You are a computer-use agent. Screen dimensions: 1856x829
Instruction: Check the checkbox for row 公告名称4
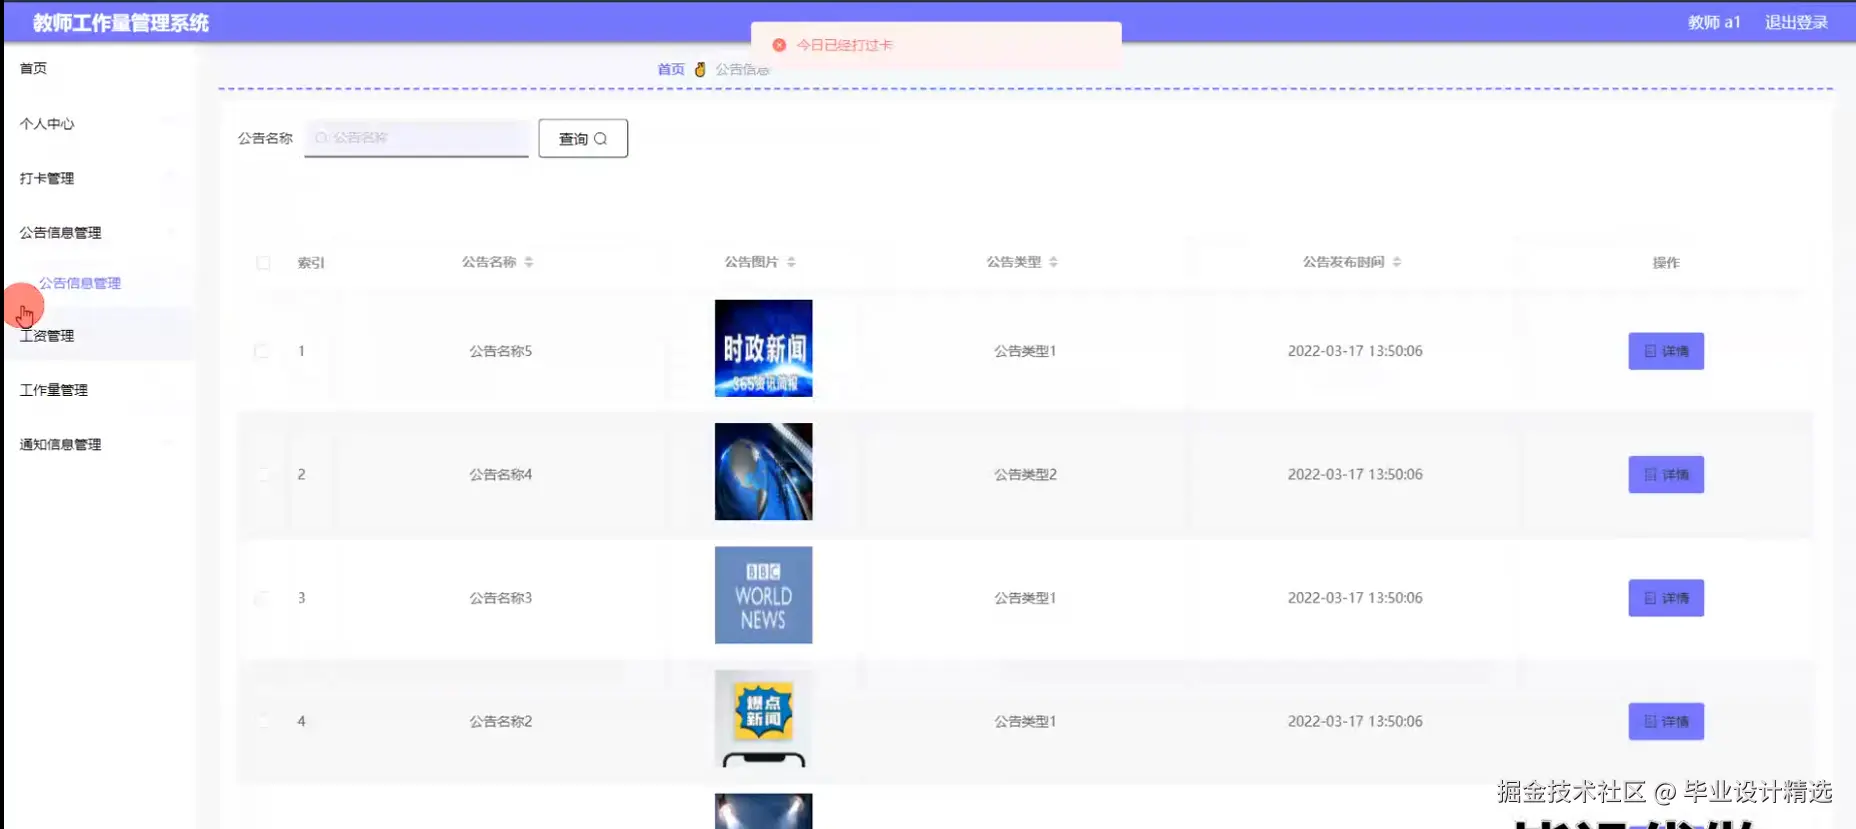click(262, 474)
